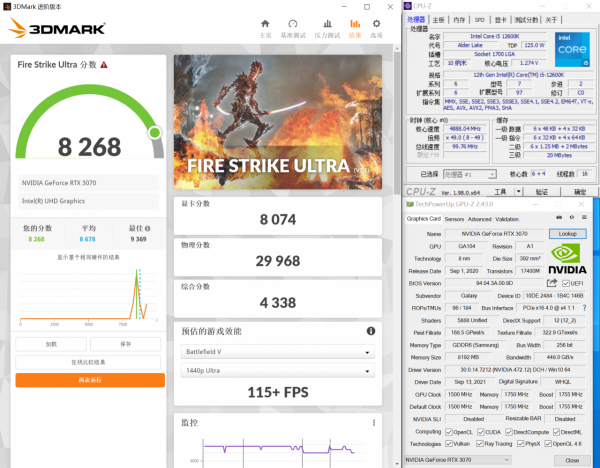Switch to the 测试分数 (Bench) tab in CPU-Z
This screenshot has width=600, height=468.
(526, 20)
